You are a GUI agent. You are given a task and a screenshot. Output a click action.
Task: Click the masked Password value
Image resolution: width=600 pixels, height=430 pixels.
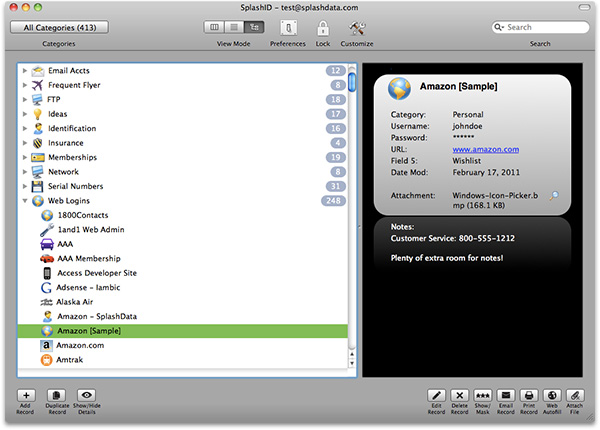463,137
